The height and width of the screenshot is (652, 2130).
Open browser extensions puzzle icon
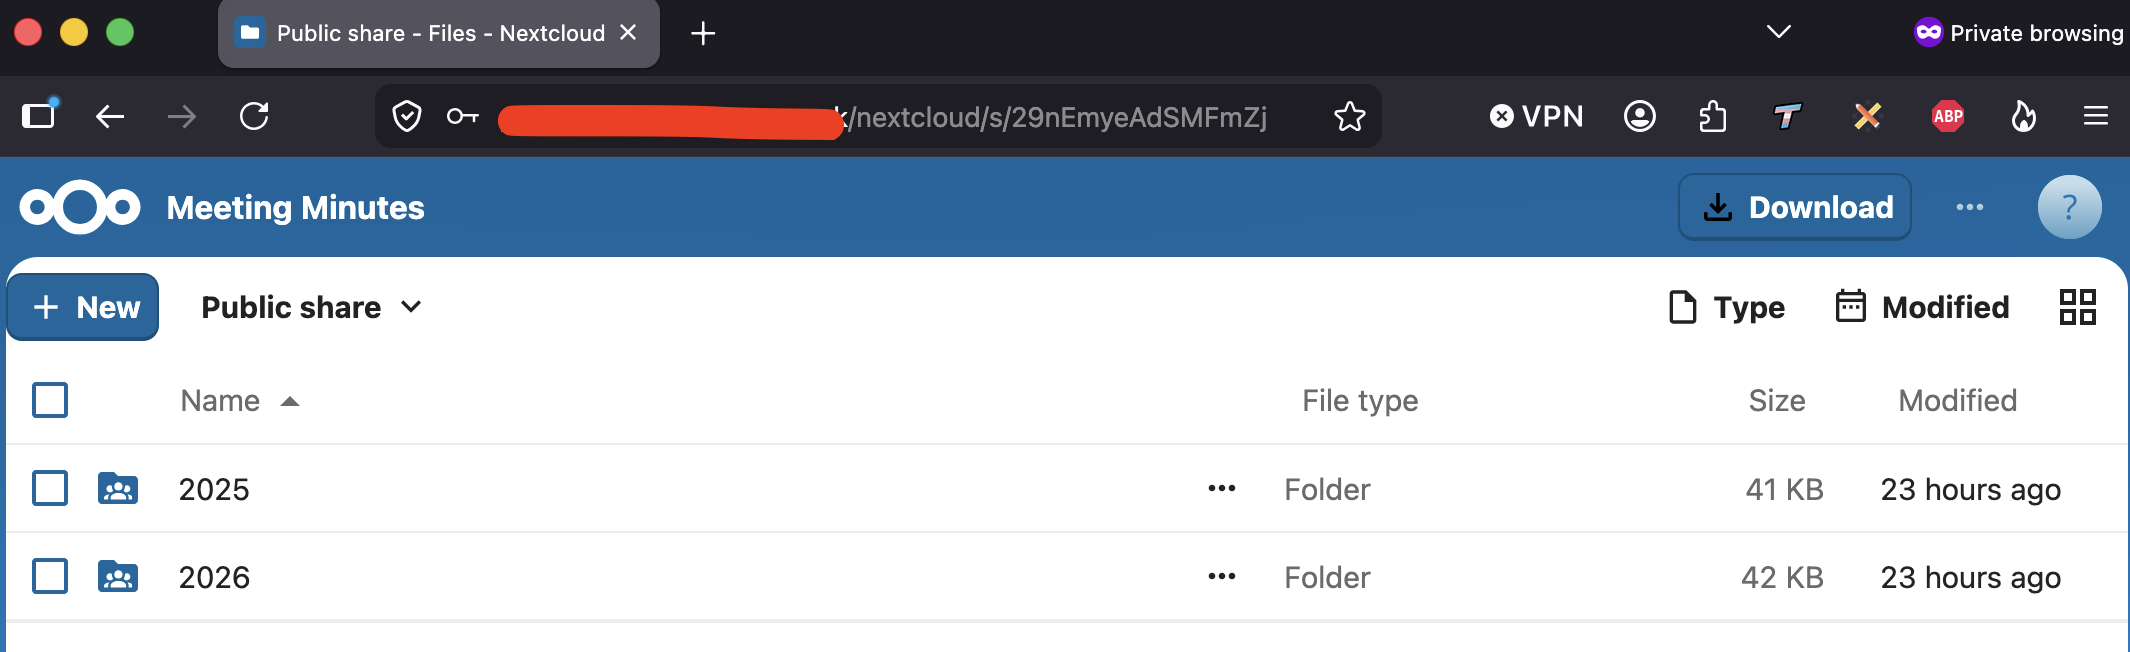(1713, 117)
